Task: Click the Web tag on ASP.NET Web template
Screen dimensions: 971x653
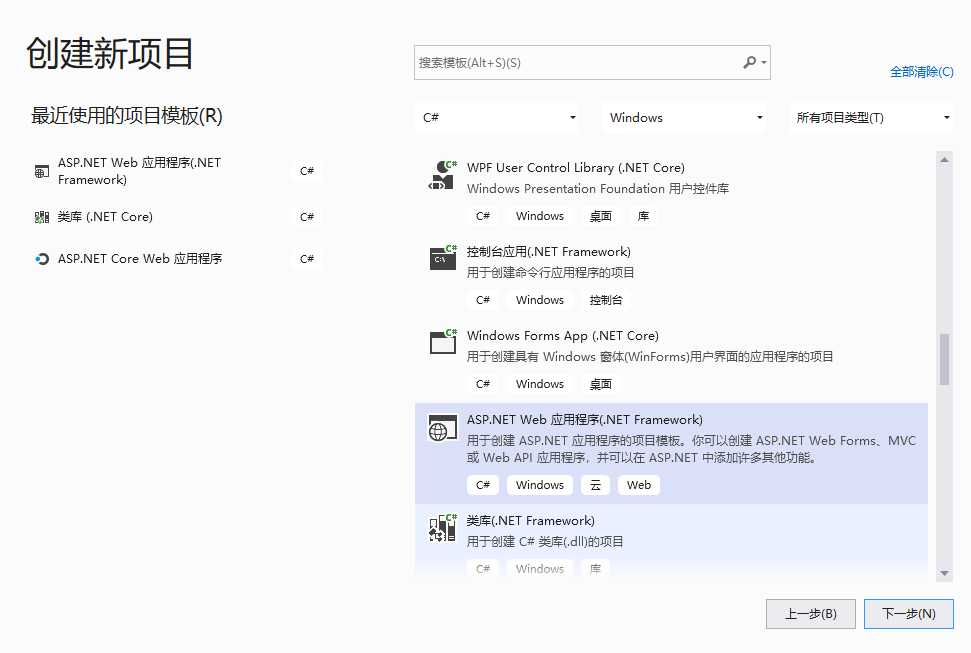Action: [x=638, y=485]
